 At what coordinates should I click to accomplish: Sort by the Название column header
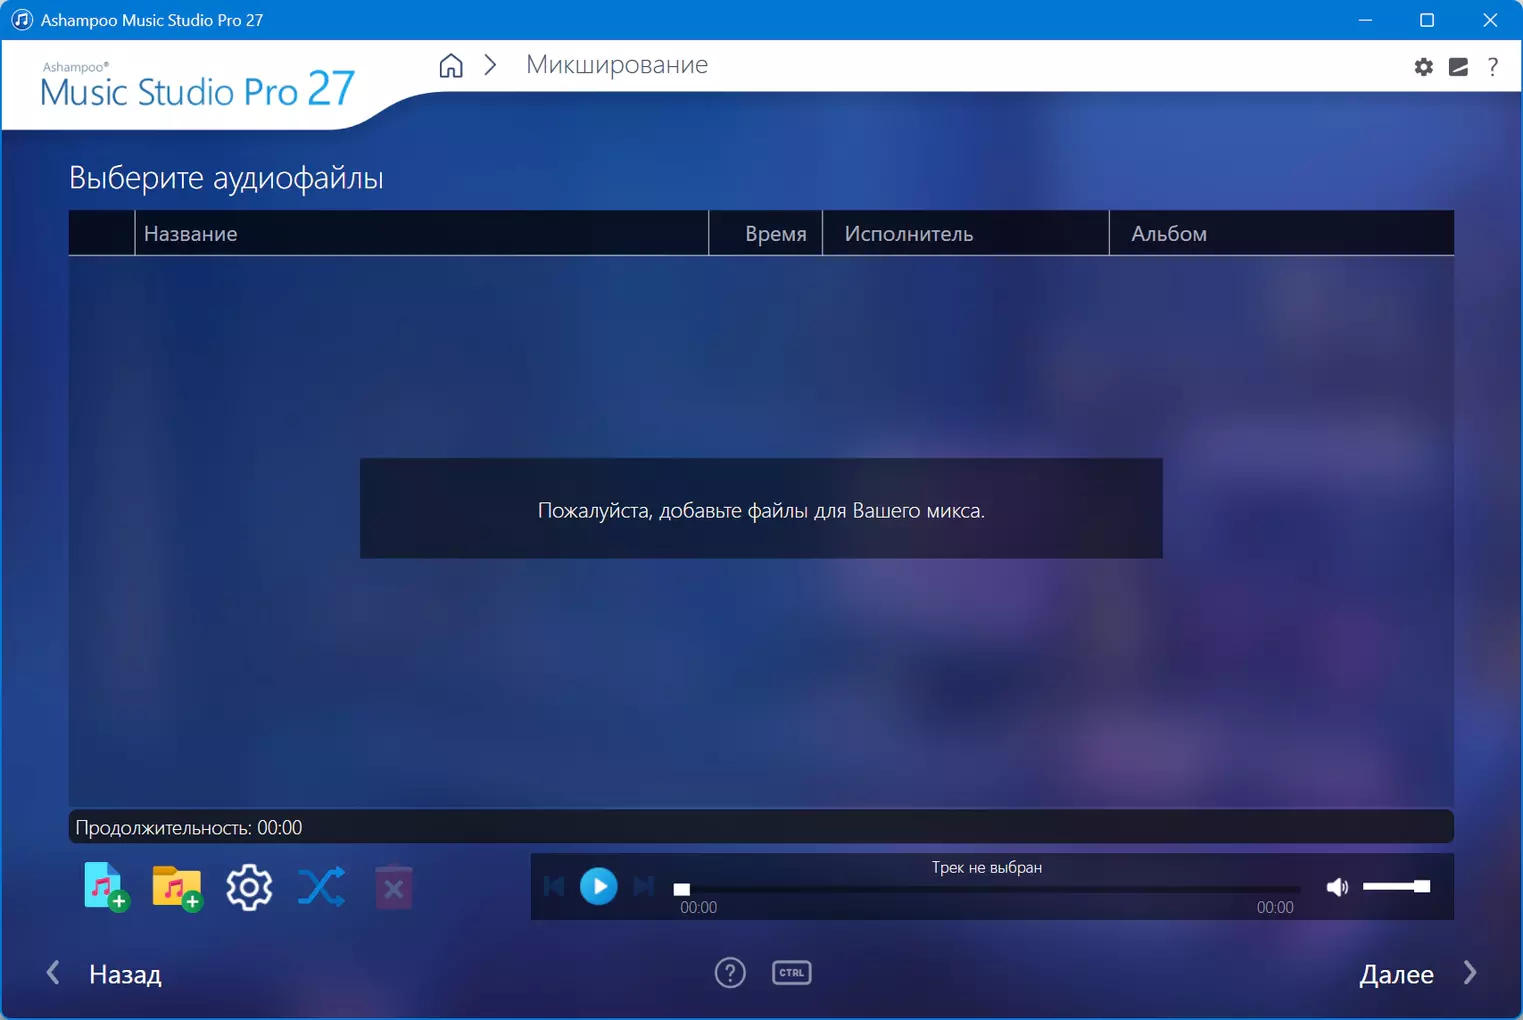(421, 233)
